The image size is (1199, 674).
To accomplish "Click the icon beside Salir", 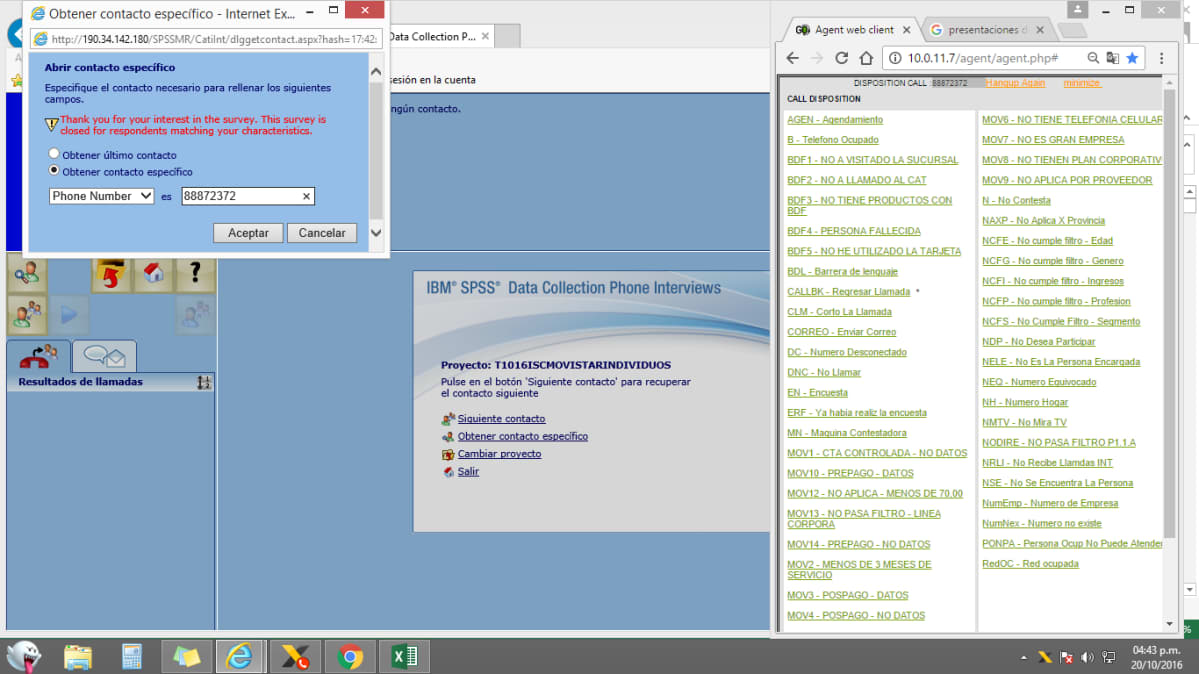I will (448, 472).
